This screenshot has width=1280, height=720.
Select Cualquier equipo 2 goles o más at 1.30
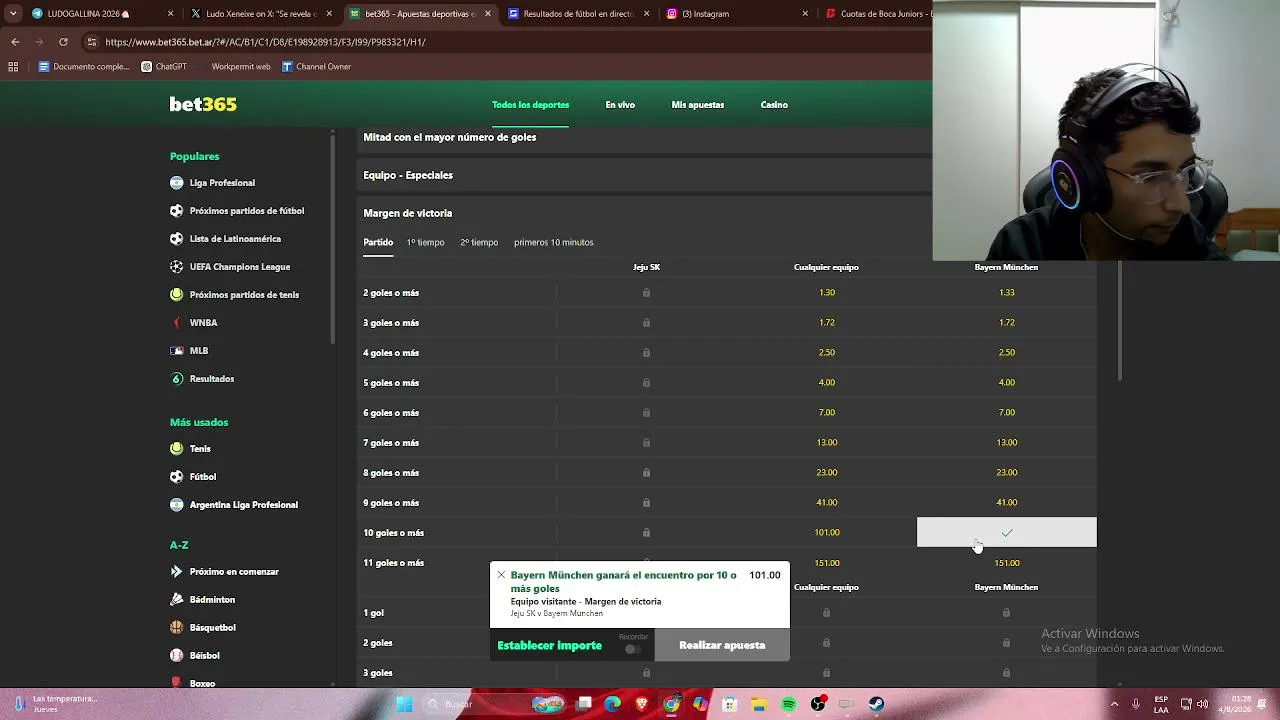(827, 293)
